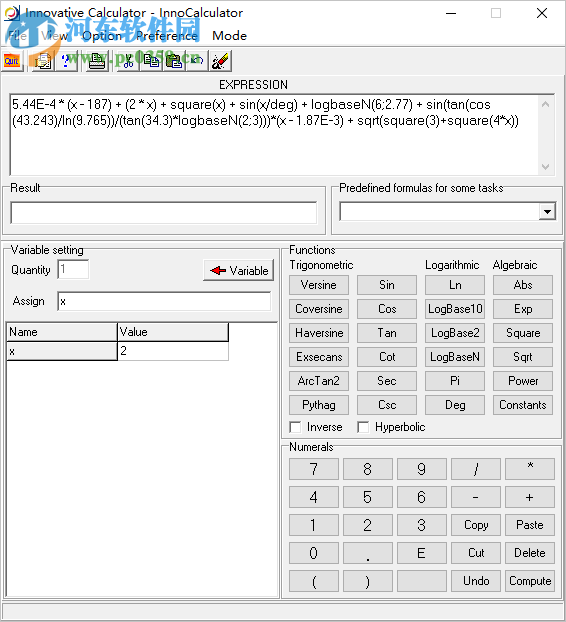The height and width of the screenshot is (622, 566).
Task: Click the clipboard paste toolbar icon
Action: (174, 61)
